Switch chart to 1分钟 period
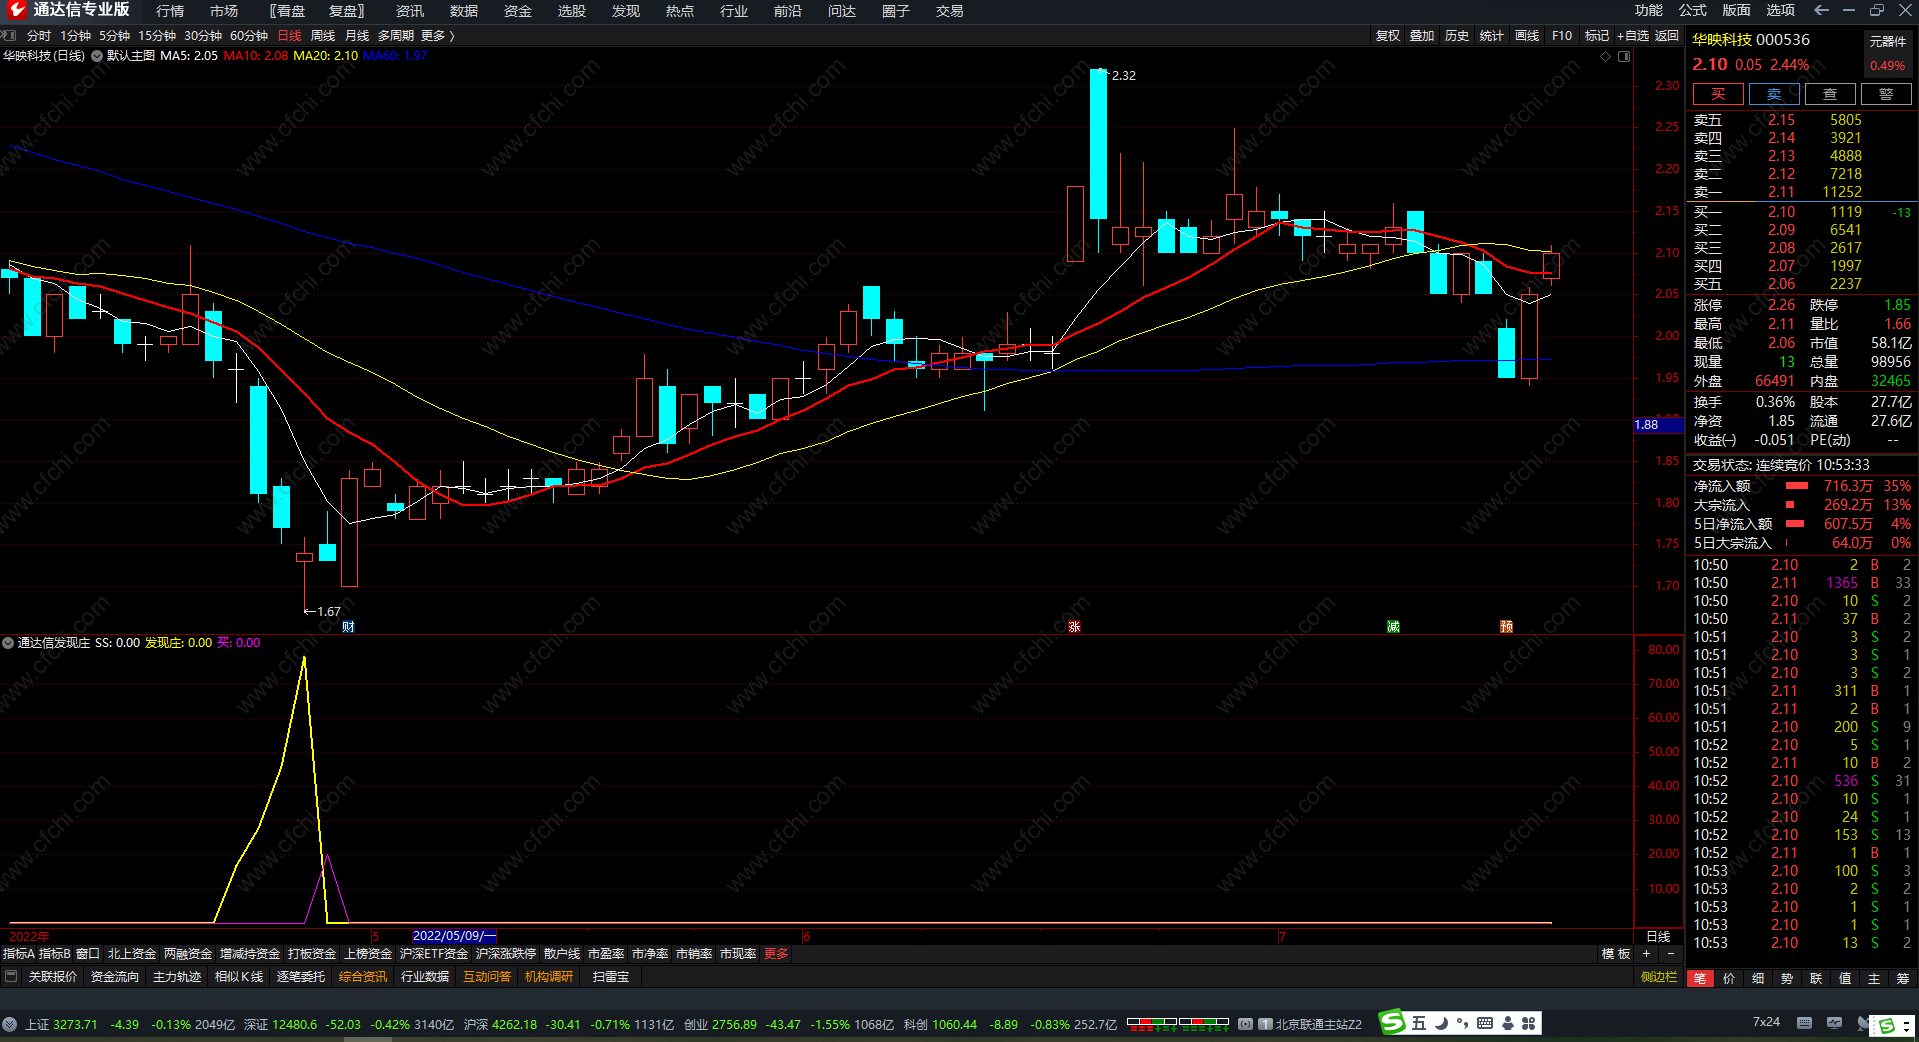The image size is (1919, 1042). 75,36
